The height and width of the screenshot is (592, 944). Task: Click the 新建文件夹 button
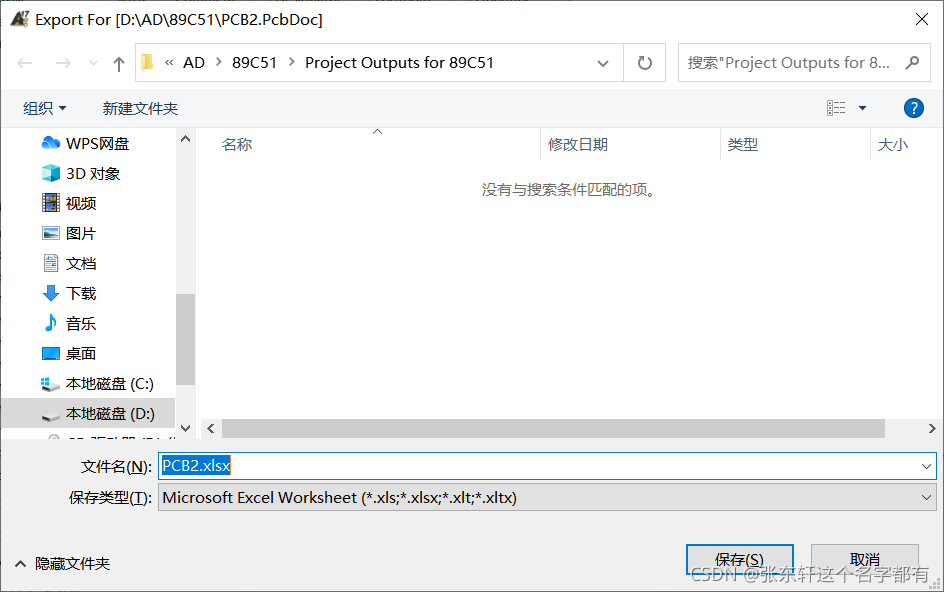(140, 108)
